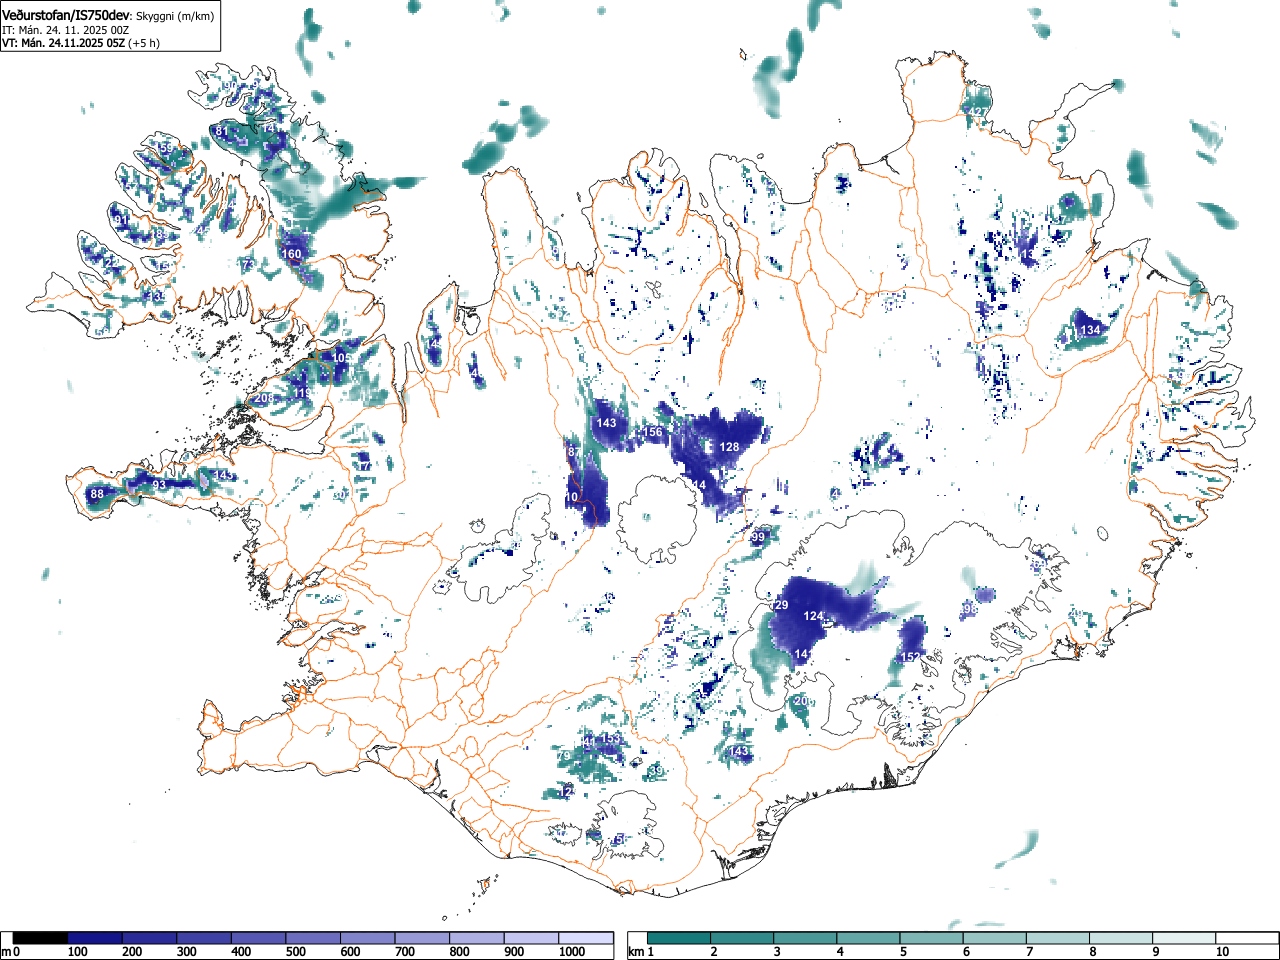
Task: Click the '152' visibility value on the map
Action: click(911, 657)
